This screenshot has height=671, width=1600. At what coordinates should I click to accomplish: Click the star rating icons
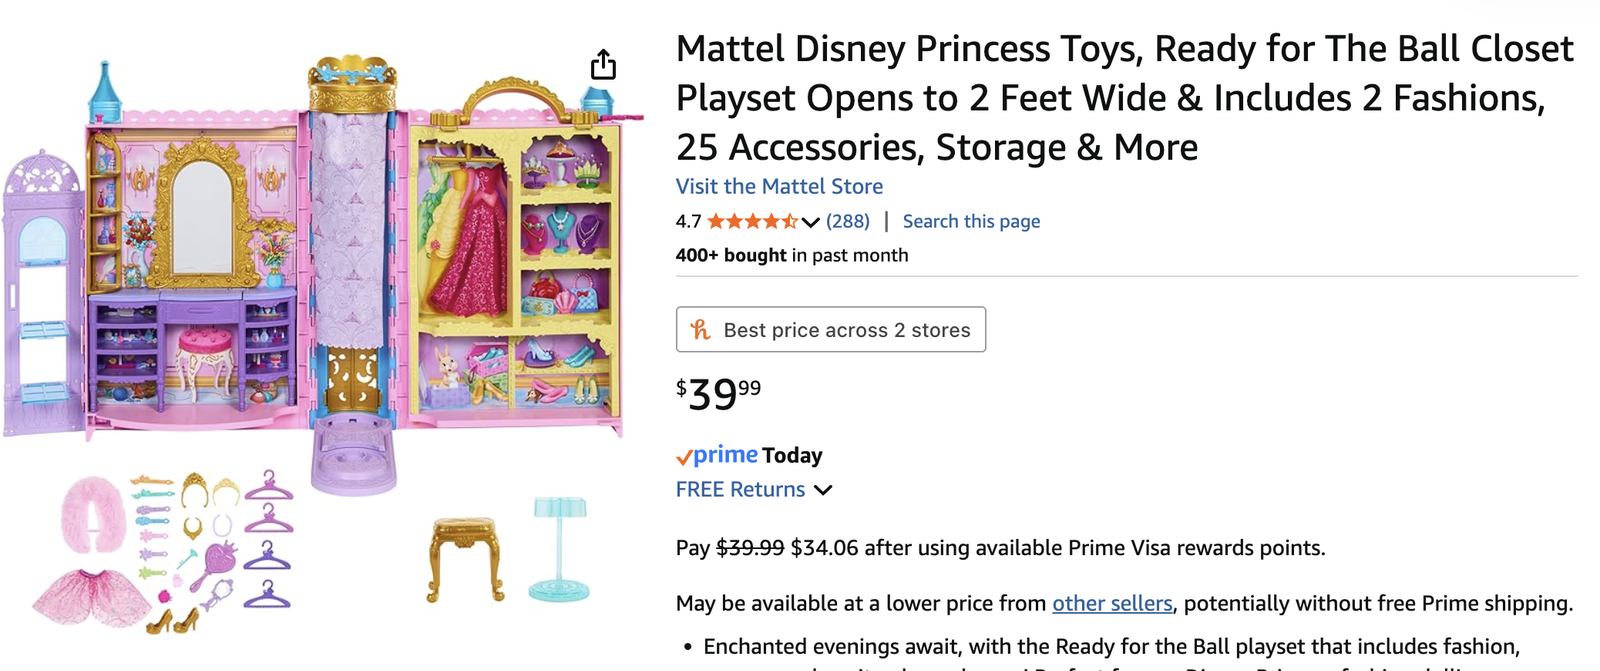click(752, 221)
